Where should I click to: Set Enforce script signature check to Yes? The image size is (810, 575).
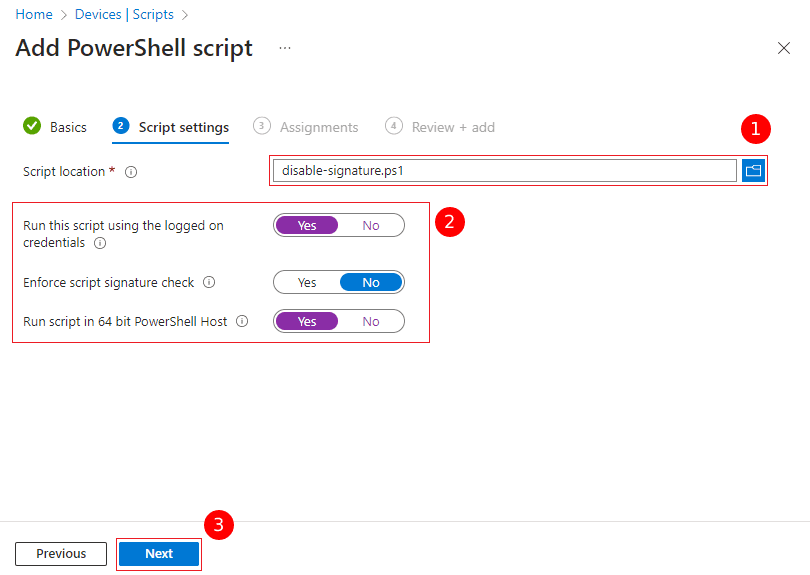pos(307,283)
